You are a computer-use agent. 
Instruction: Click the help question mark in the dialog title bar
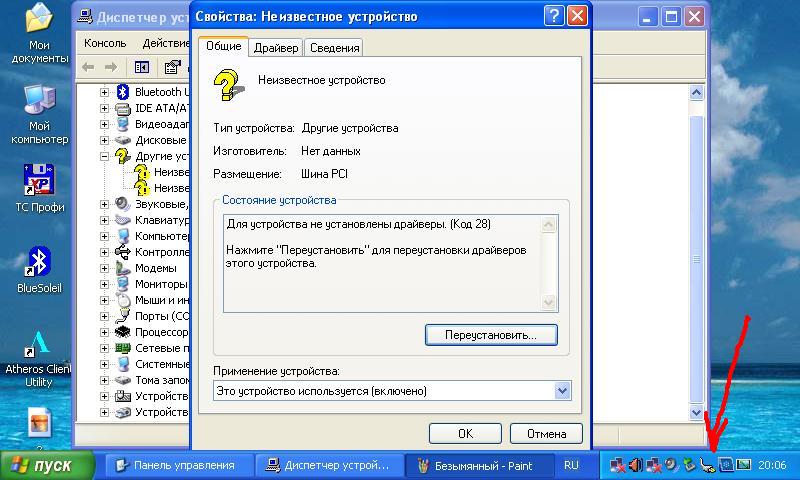coord(553,16)
